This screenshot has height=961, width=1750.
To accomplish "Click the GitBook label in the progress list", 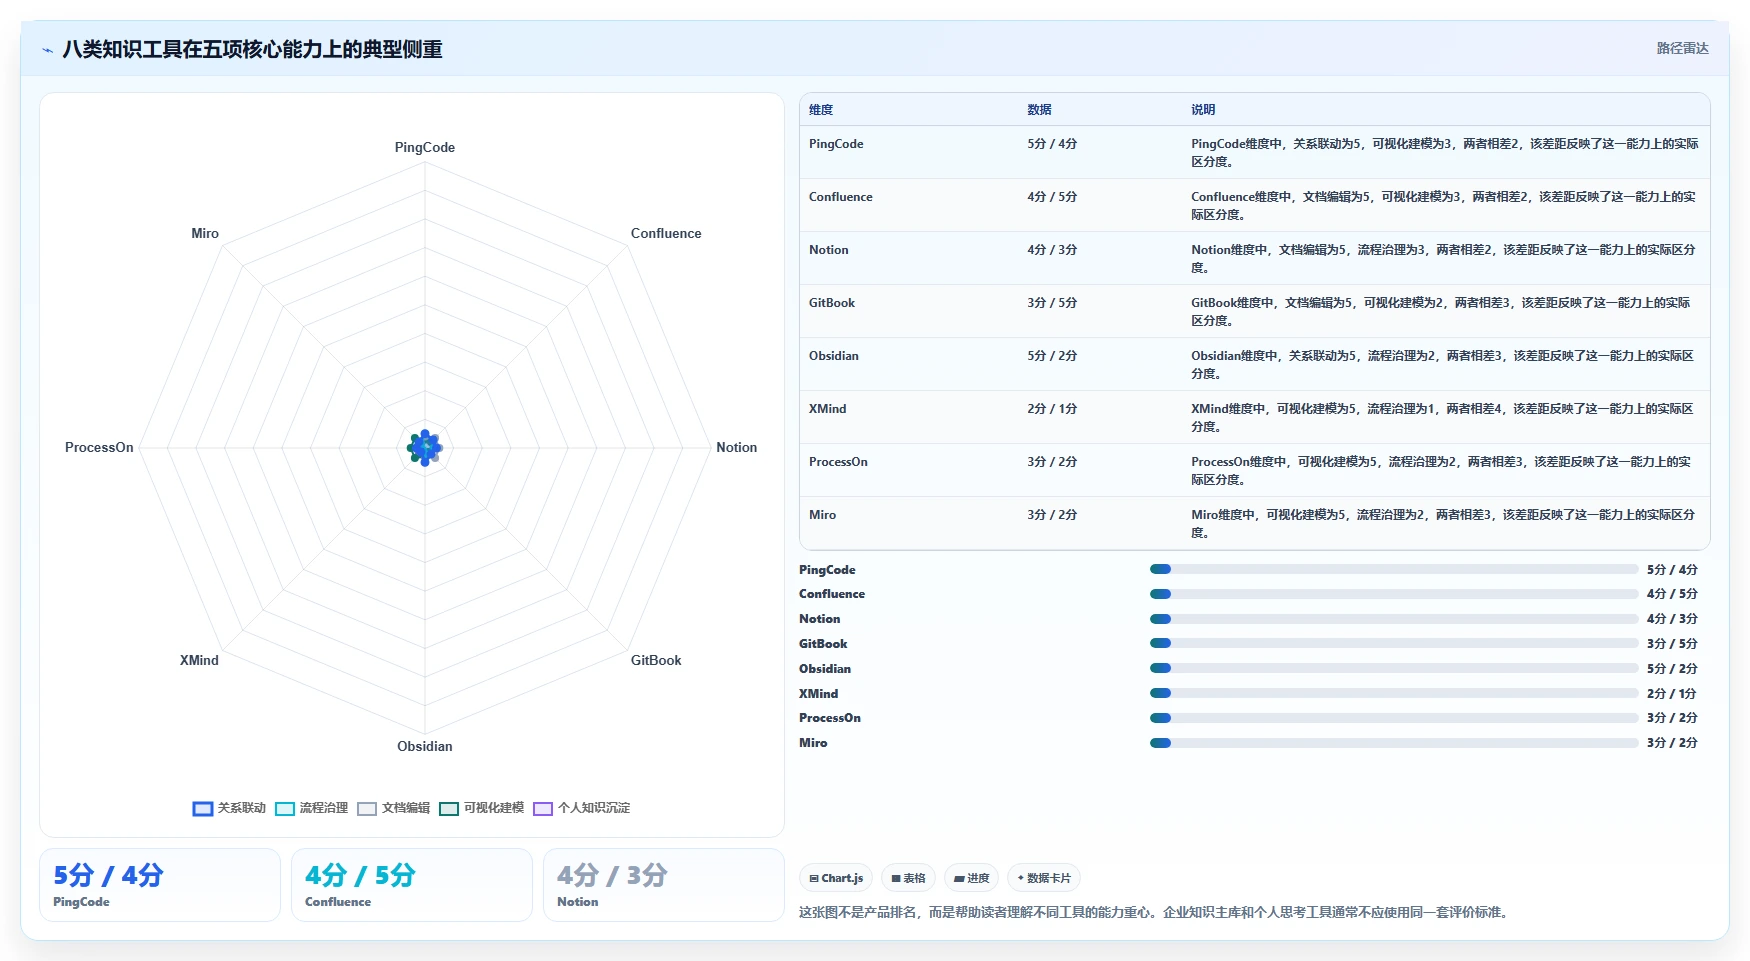I will click(x=823, y=644).
